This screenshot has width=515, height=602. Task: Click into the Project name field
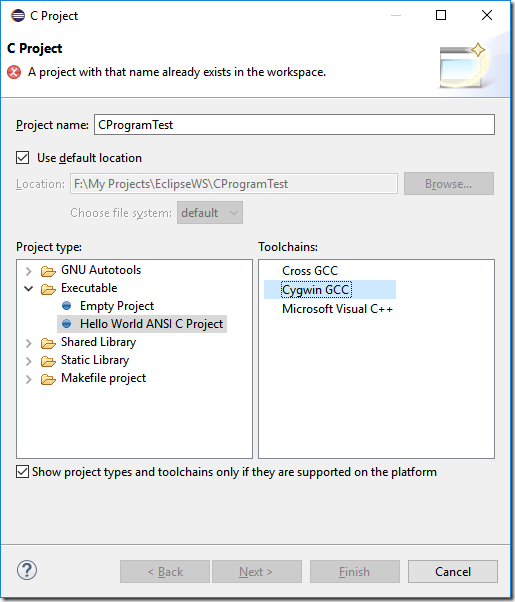tap(294, 125)
